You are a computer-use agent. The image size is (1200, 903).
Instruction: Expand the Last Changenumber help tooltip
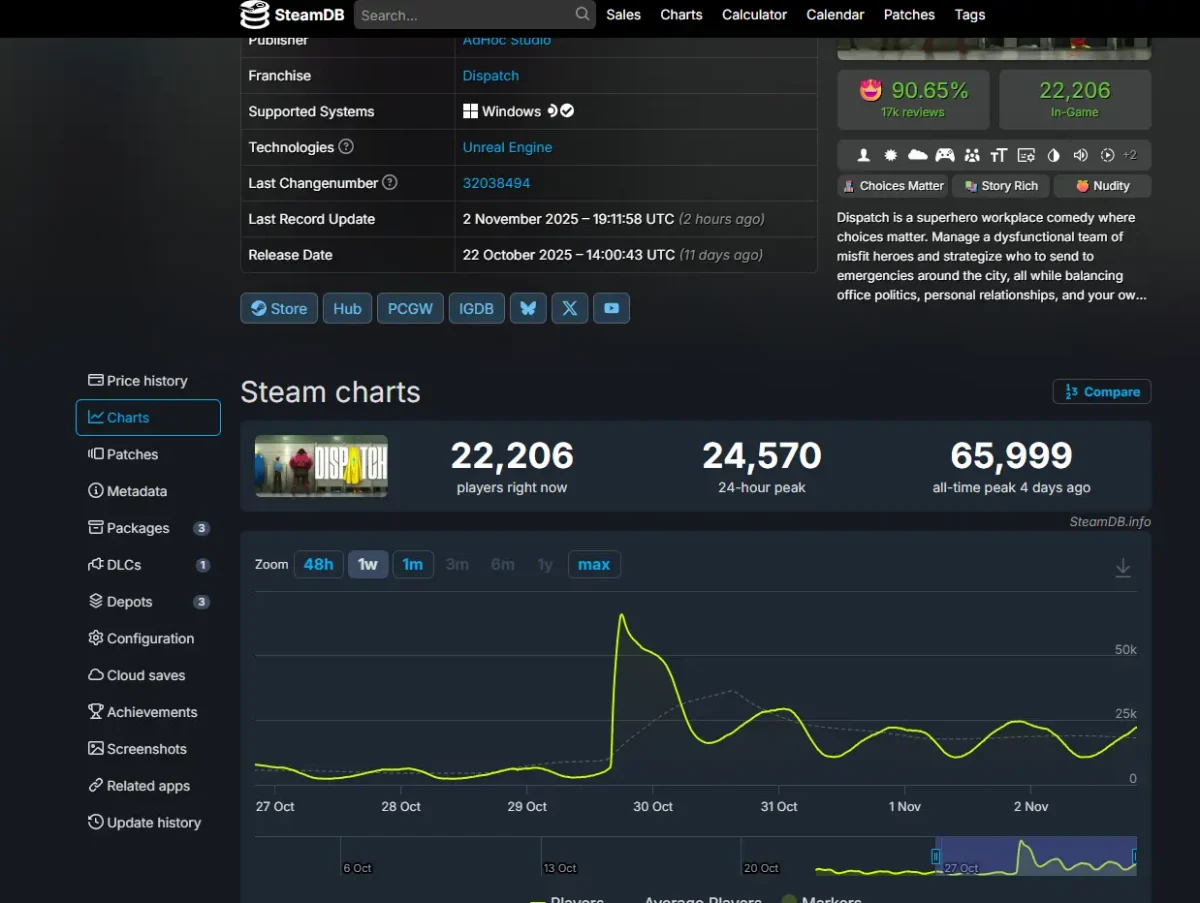click(x=390, y=183)
